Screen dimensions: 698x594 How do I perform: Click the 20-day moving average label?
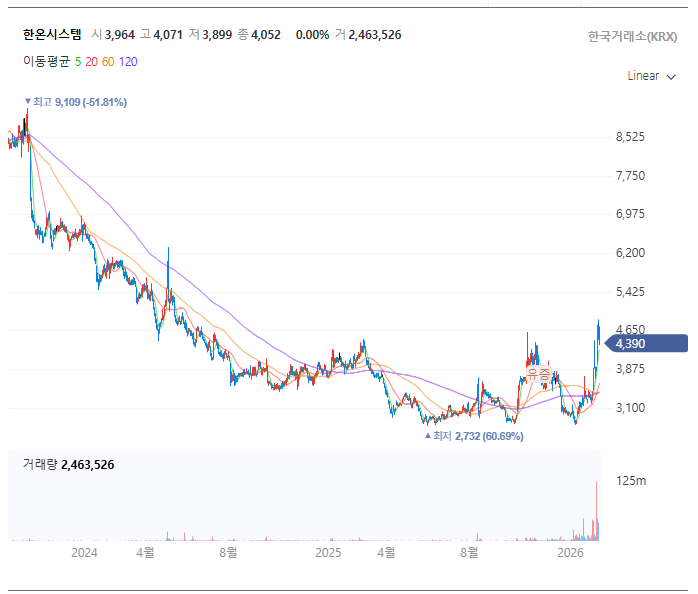point(91,62)
